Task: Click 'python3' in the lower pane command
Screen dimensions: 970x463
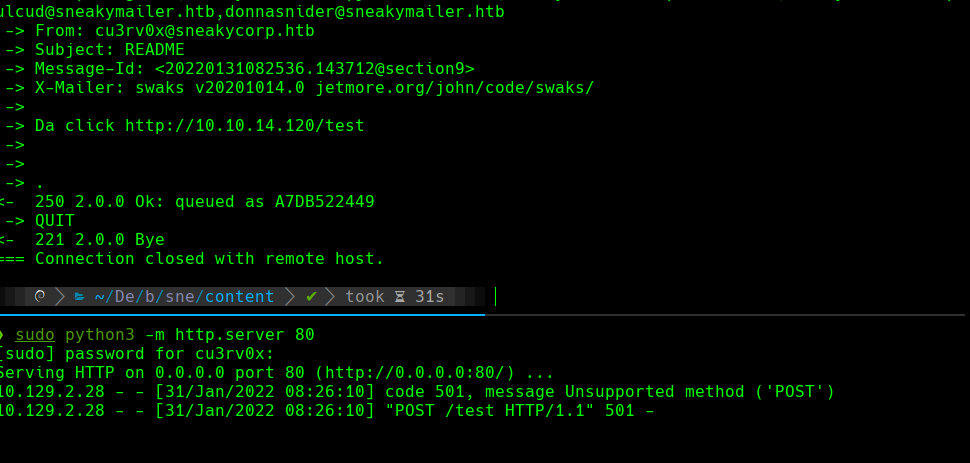Action: (x=100, y=335)
